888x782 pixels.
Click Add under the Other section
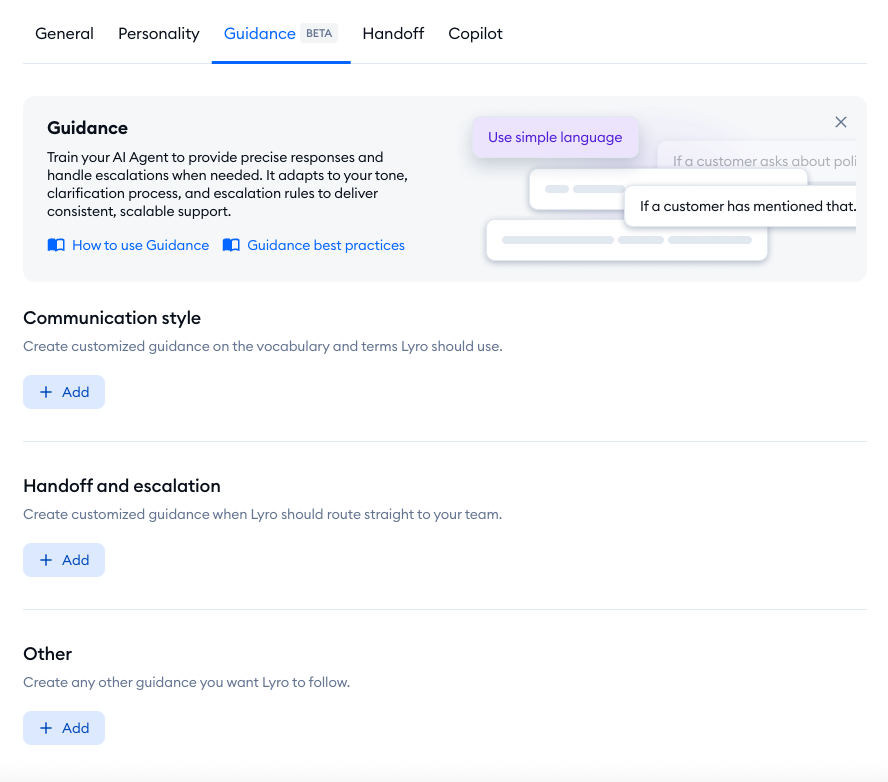64,728
